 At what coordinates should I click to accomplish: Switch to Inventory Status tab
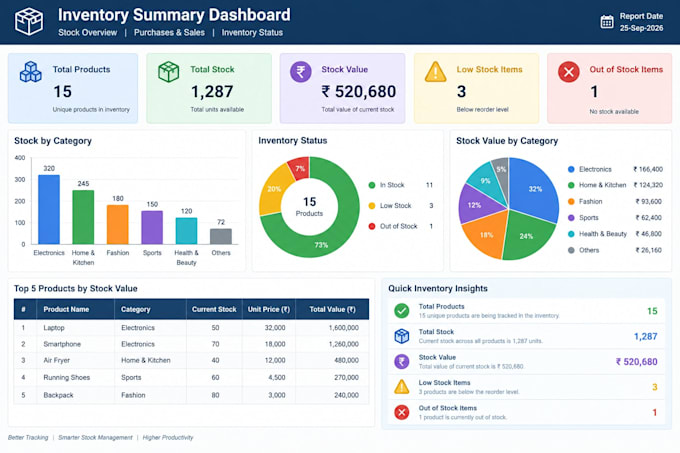[x=252, y=33]
